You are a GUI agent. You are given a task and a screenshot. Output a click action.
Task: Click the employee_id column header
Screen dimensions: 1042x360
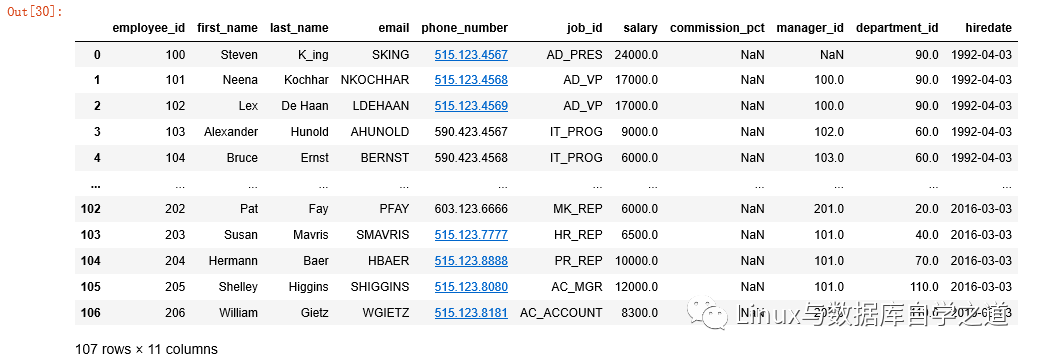coord(149,28)
